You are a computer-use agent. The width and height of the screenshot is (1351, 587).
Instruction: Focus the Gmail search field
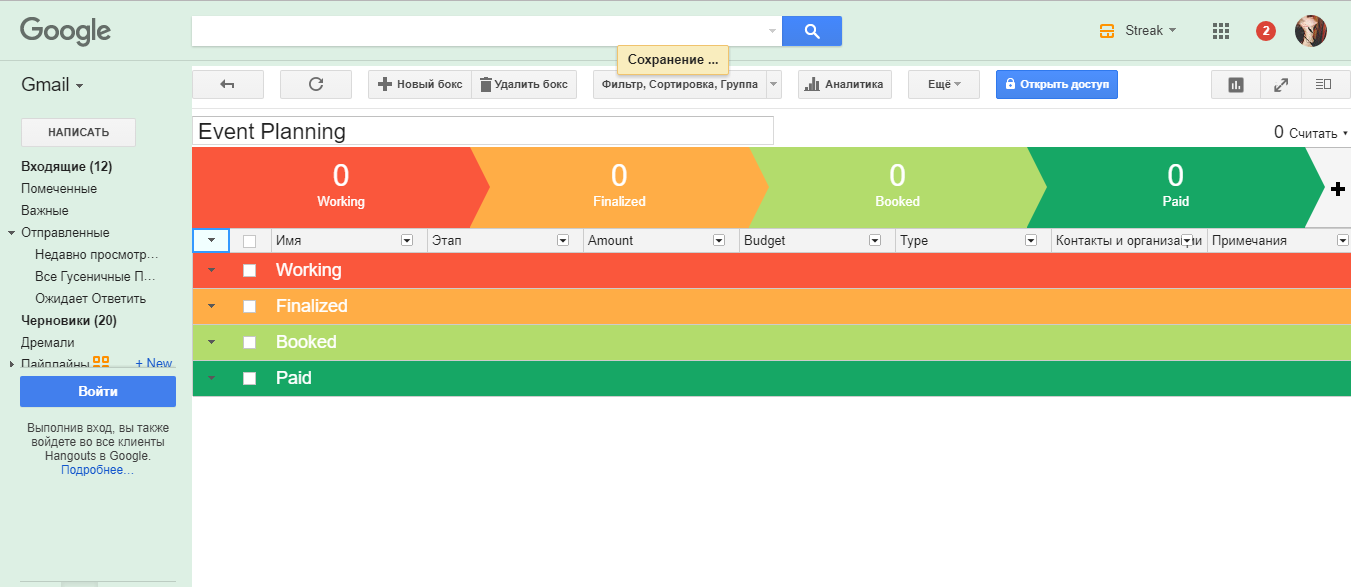(x=479, y=31)
